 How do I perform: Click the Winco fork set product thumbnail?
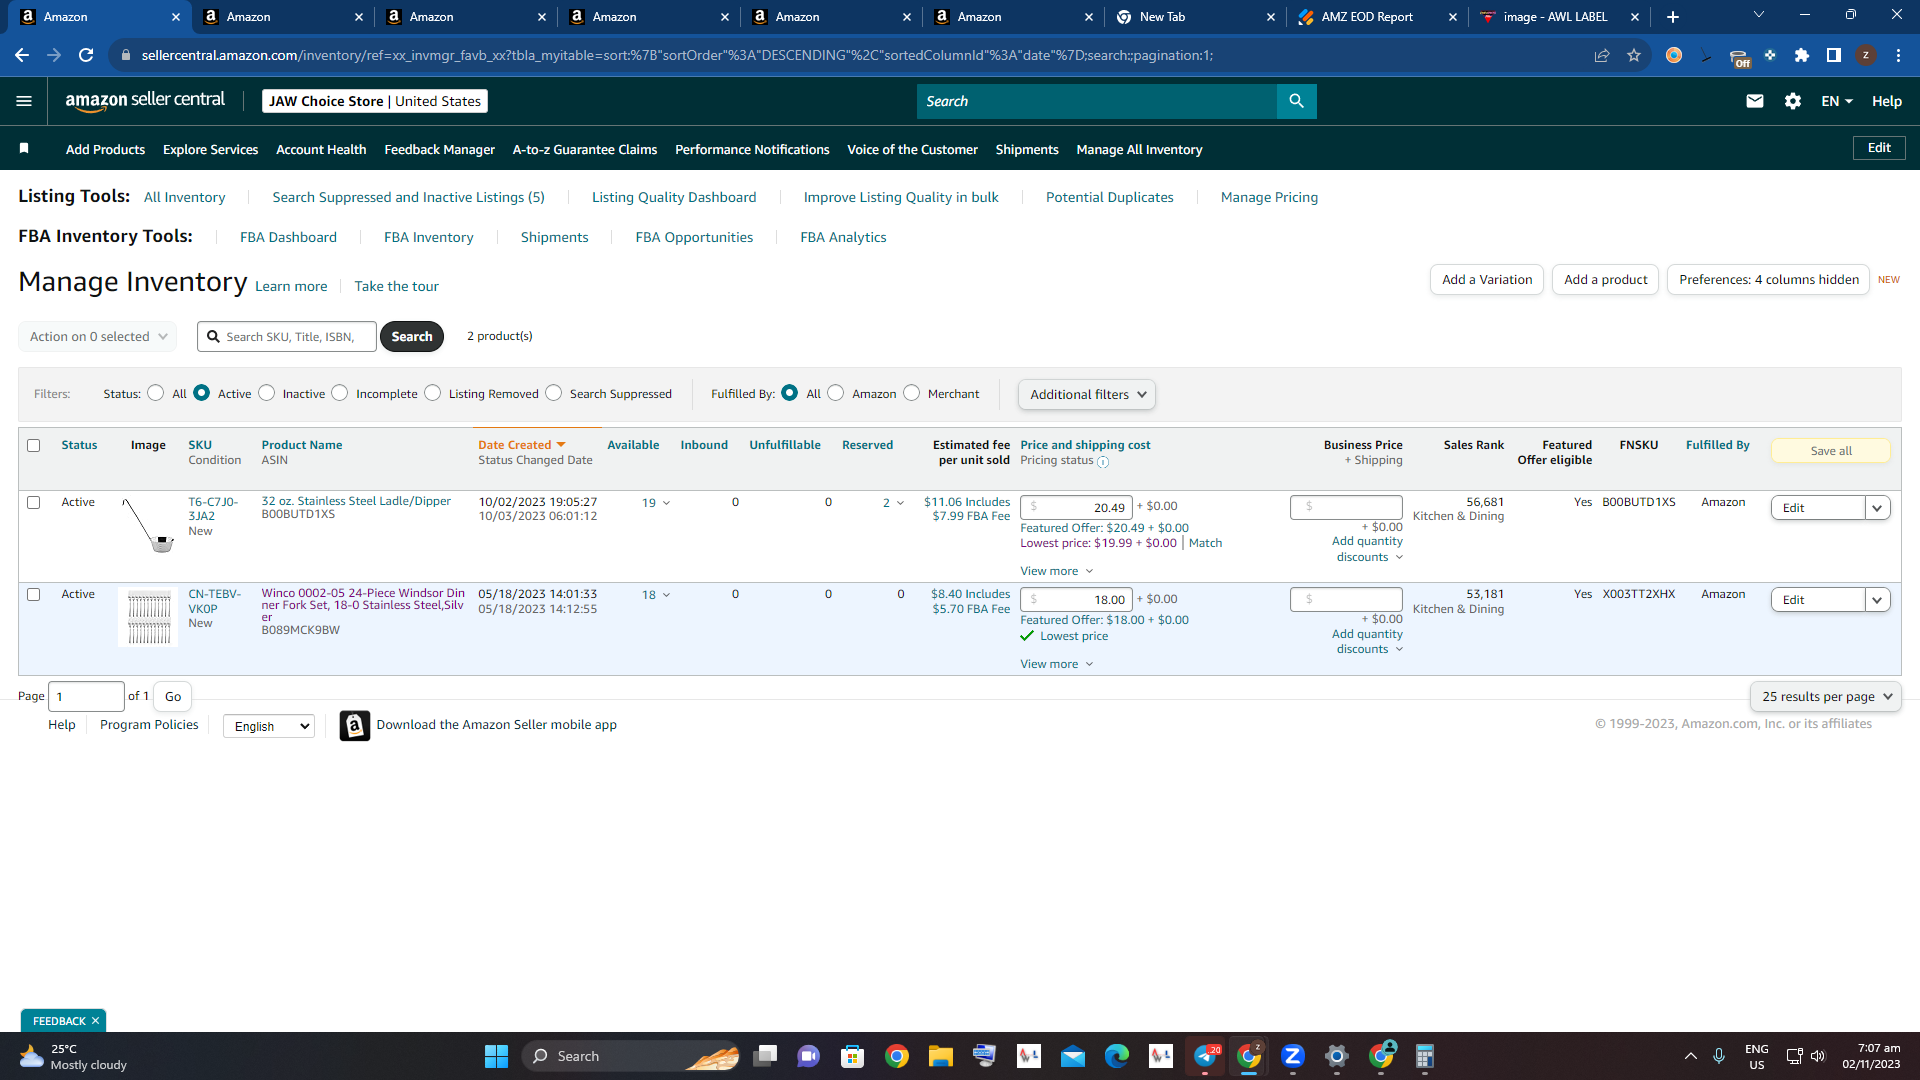(148, 617)
